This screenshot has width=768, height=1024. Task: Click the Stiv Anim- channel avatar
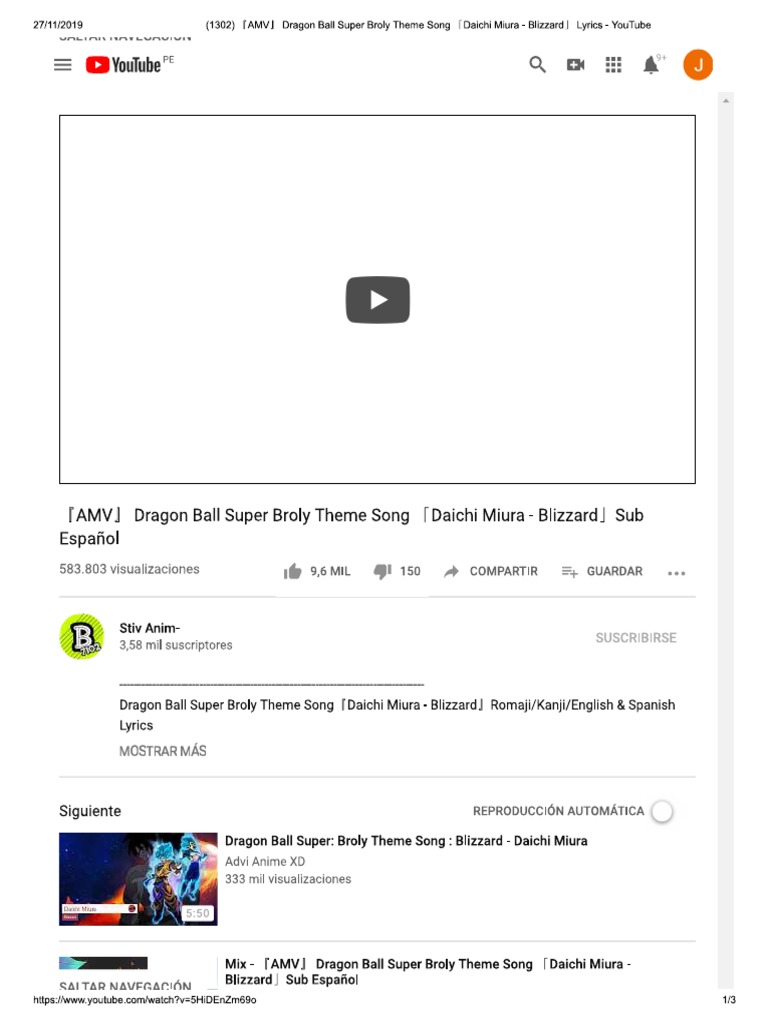pos(82,637)
